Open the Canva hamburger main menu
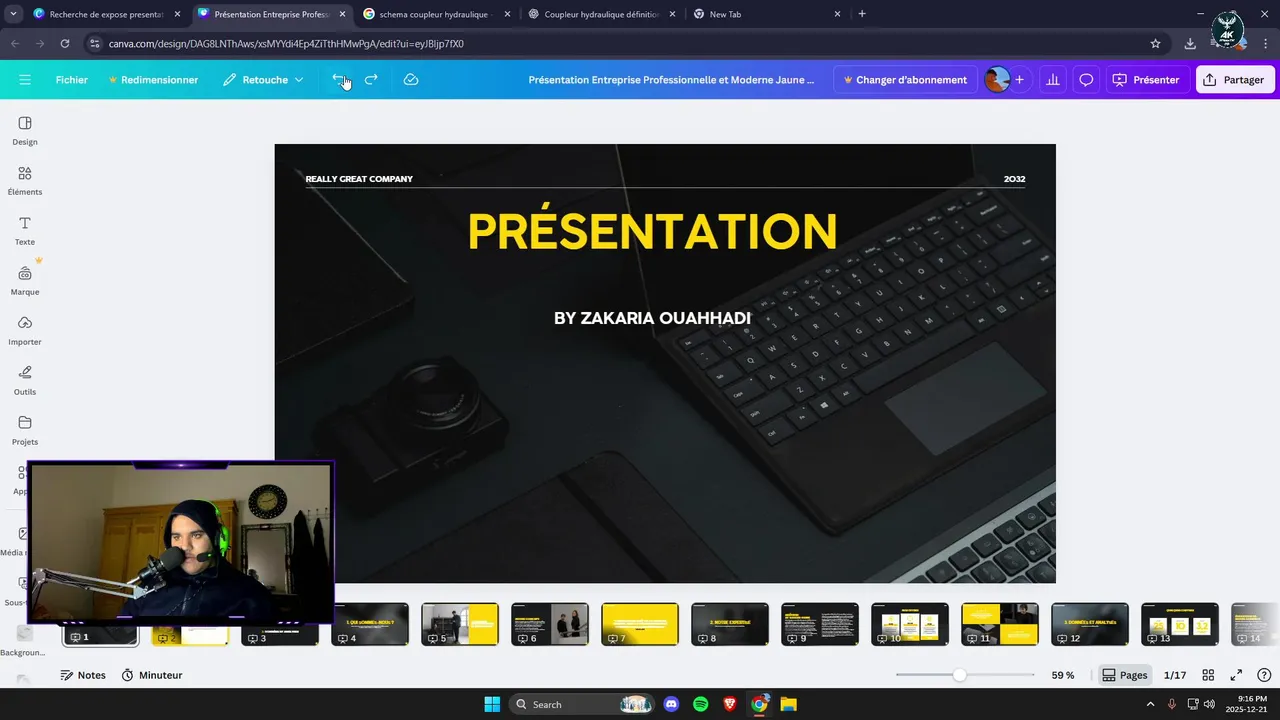 tap(25, 80)
